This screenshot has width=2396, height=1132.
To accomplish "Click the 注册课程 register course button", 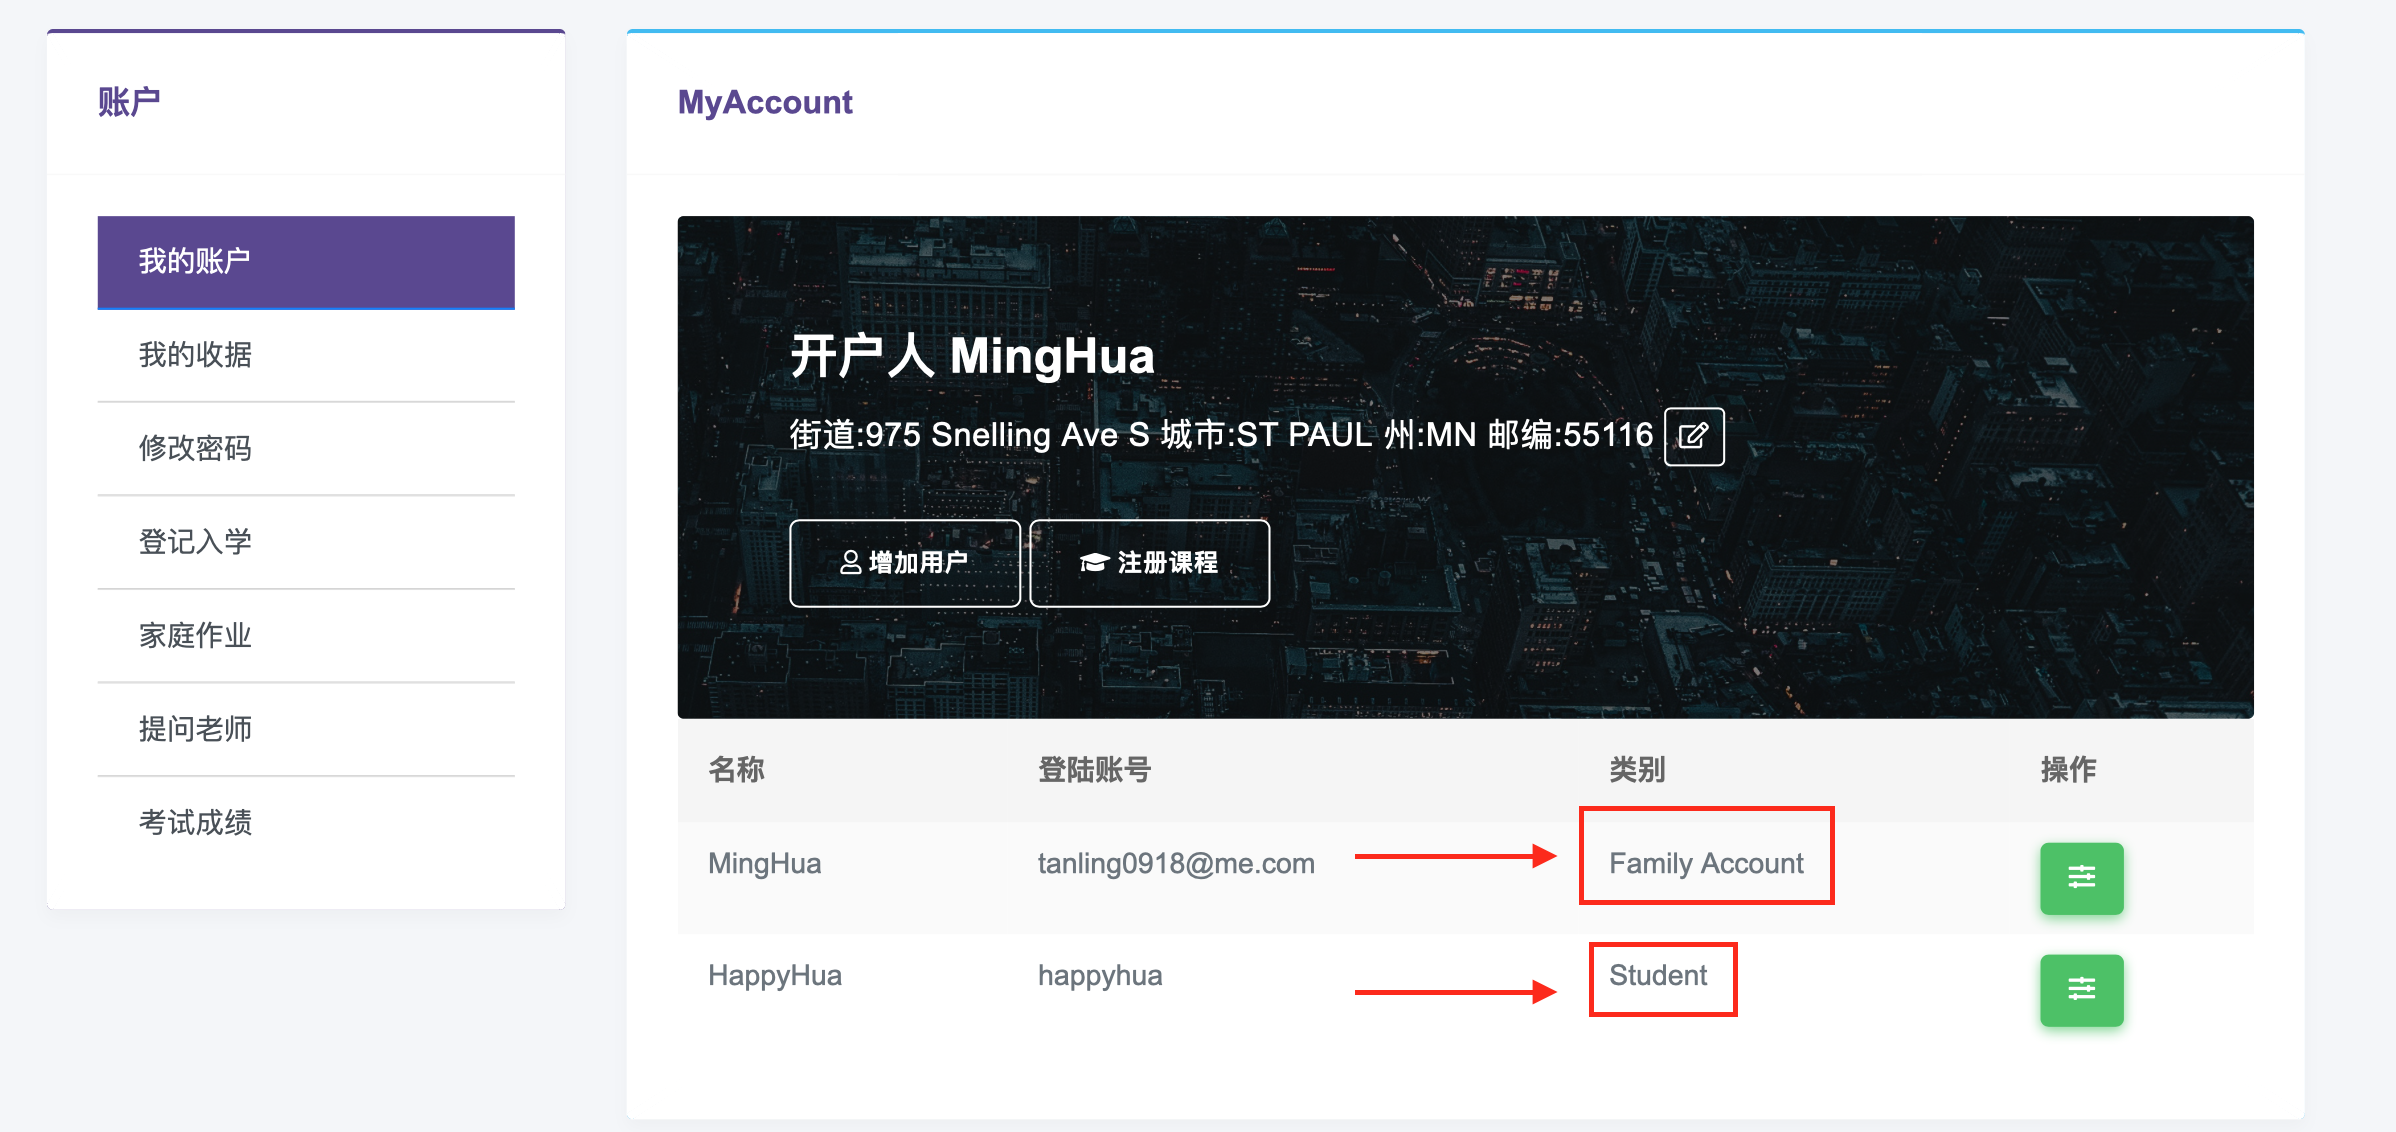I will click(x=1149, y=563).
